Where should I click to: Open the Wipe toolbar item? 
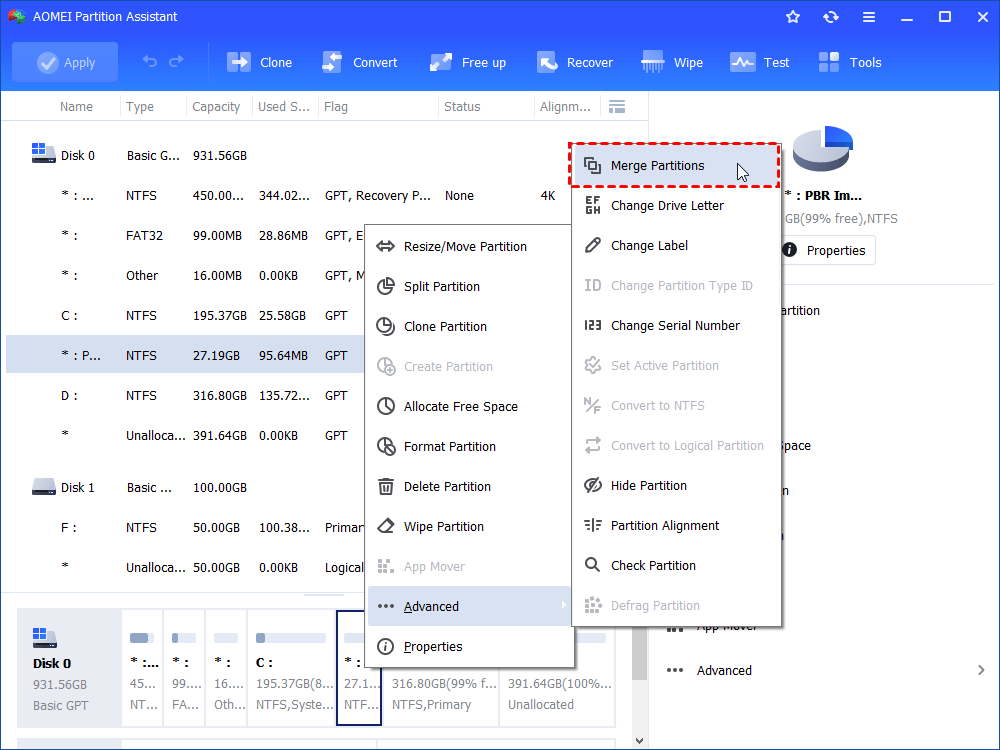672,62
